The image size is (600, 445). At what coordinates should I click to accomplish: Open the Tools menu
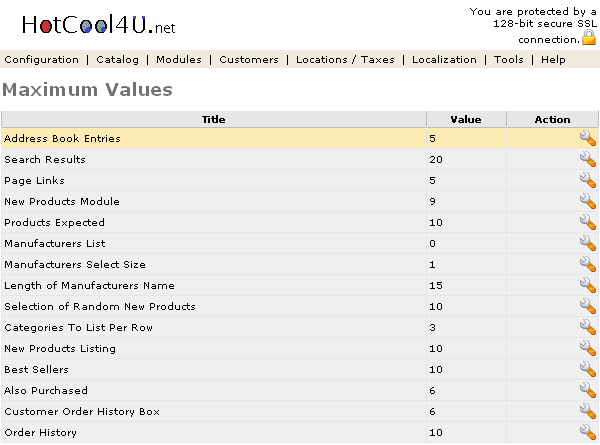click(509, 60)
